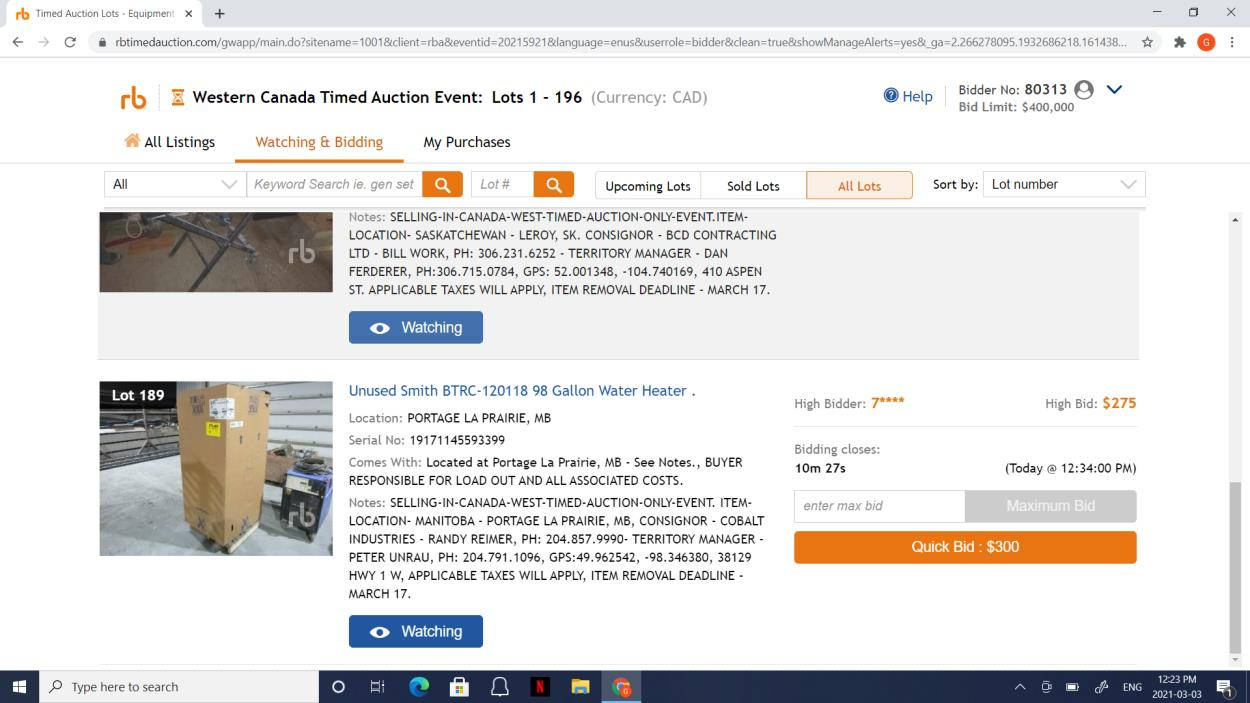Open a new browser tab
This screenshot has width=1250, height=703.
click(219, 14)
